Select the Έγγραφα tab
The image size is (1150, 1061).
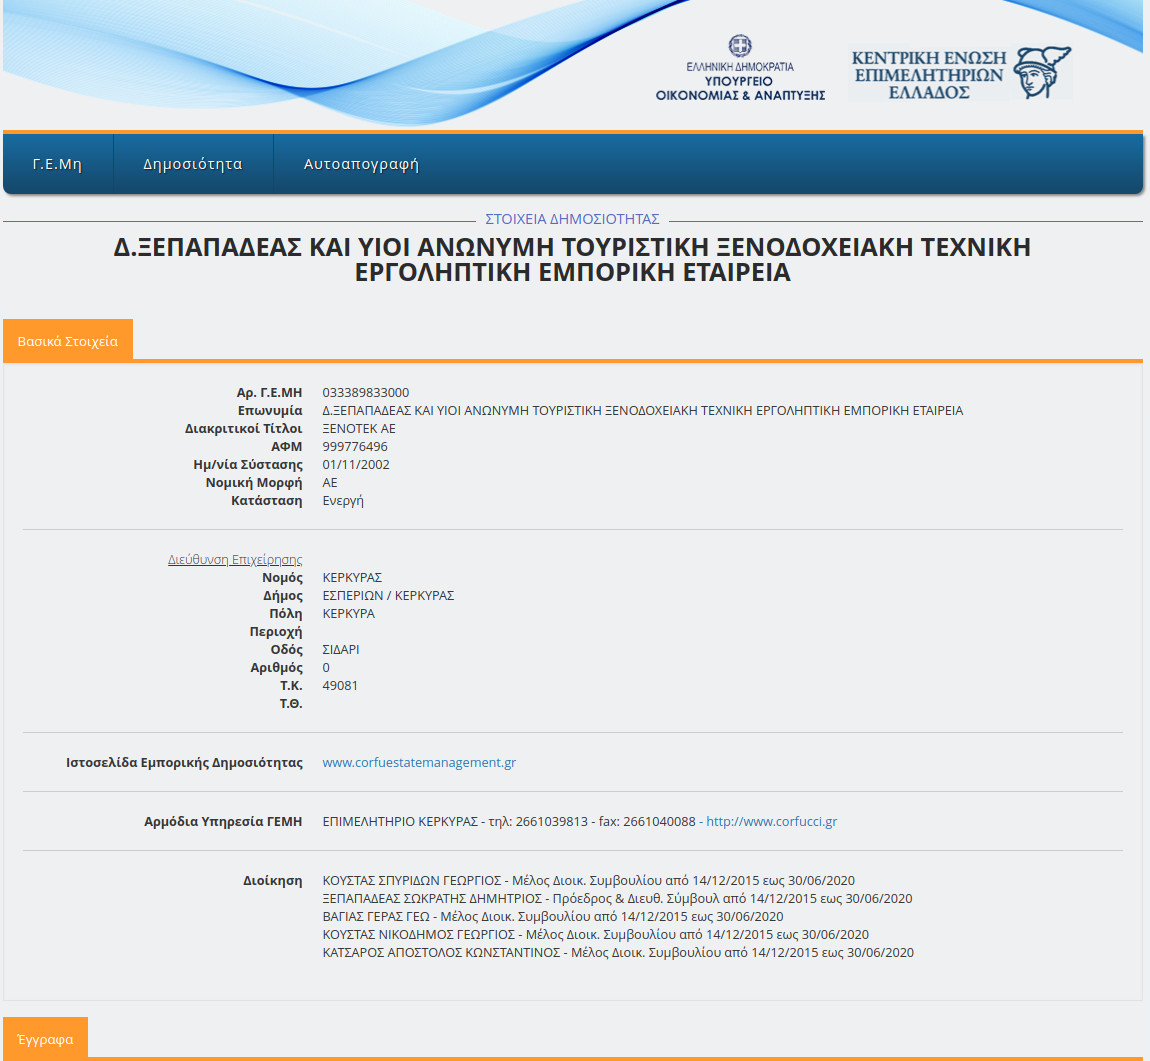coord(45,1039)
